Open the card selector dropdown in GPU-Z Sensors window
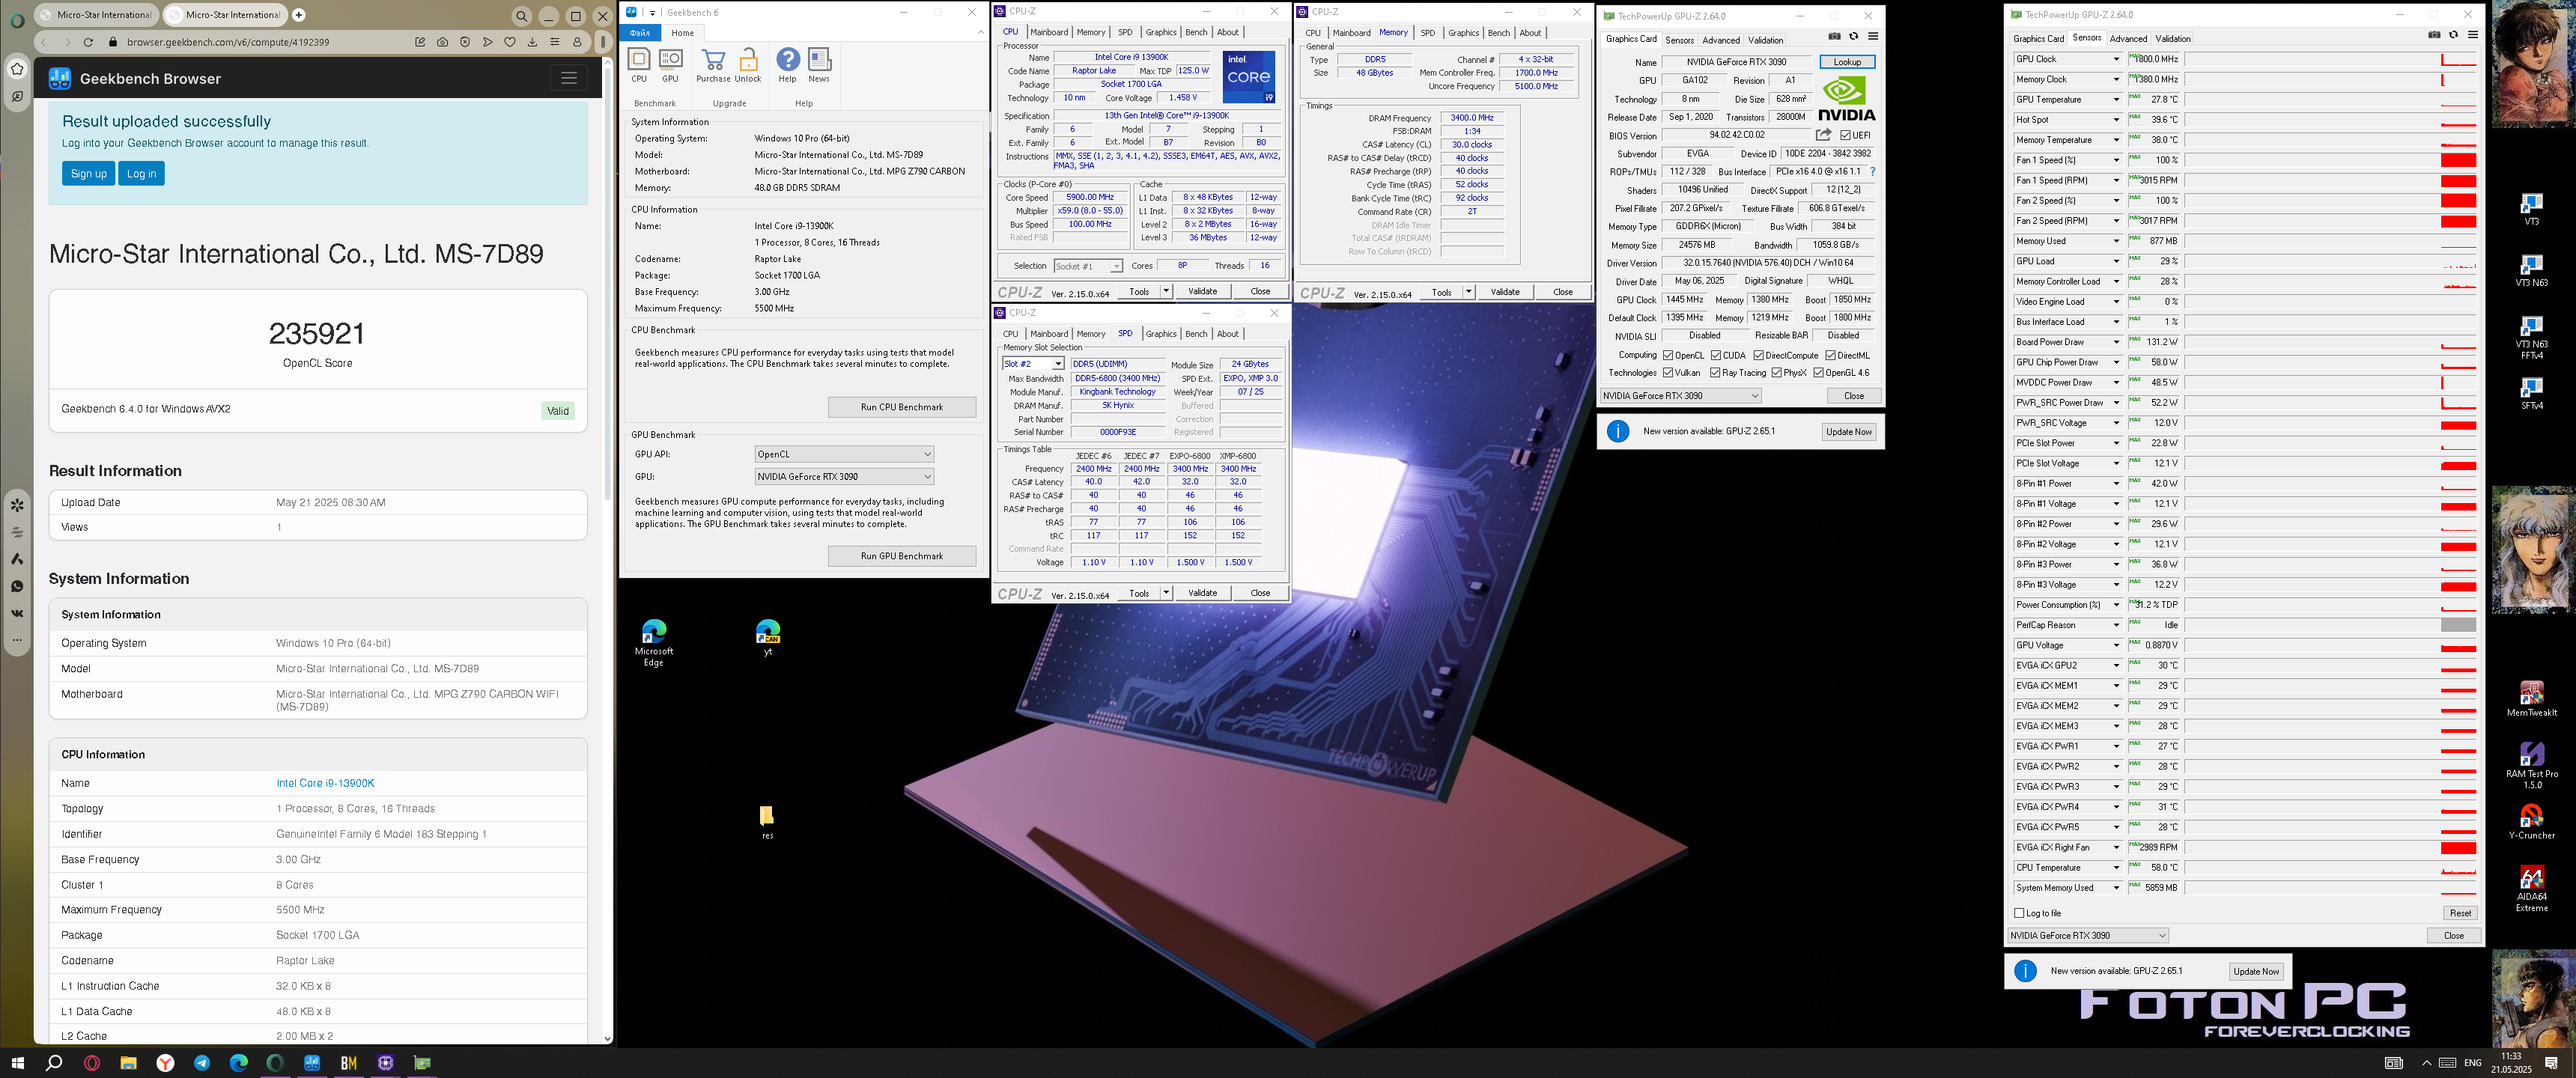This screenshot has height=1078, width=2576. point(2088,936)
